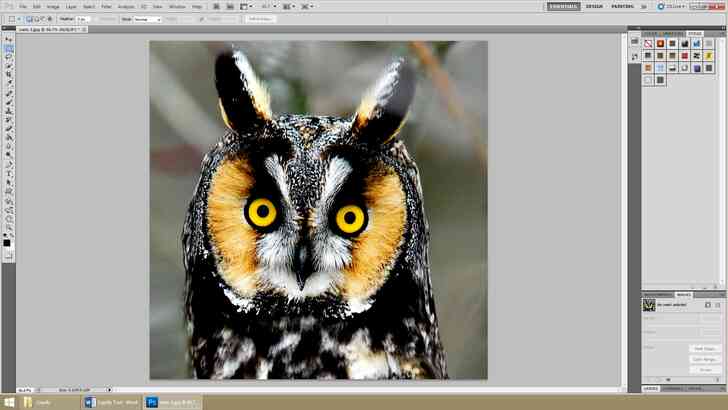Select the Eyedropper tool
The image size is (728, 410).
coord(8,83)
